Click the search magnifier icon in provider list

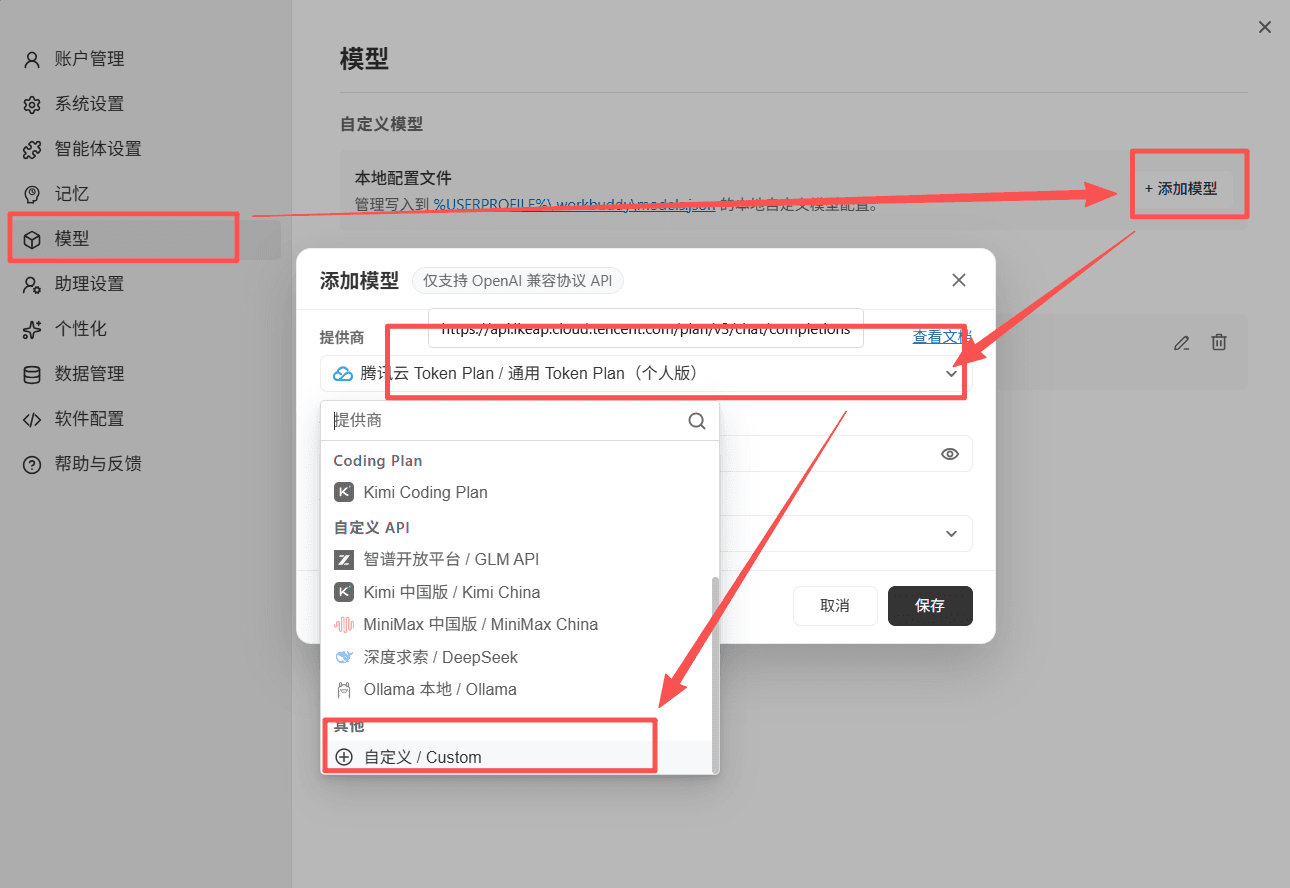tap(697, 421)
